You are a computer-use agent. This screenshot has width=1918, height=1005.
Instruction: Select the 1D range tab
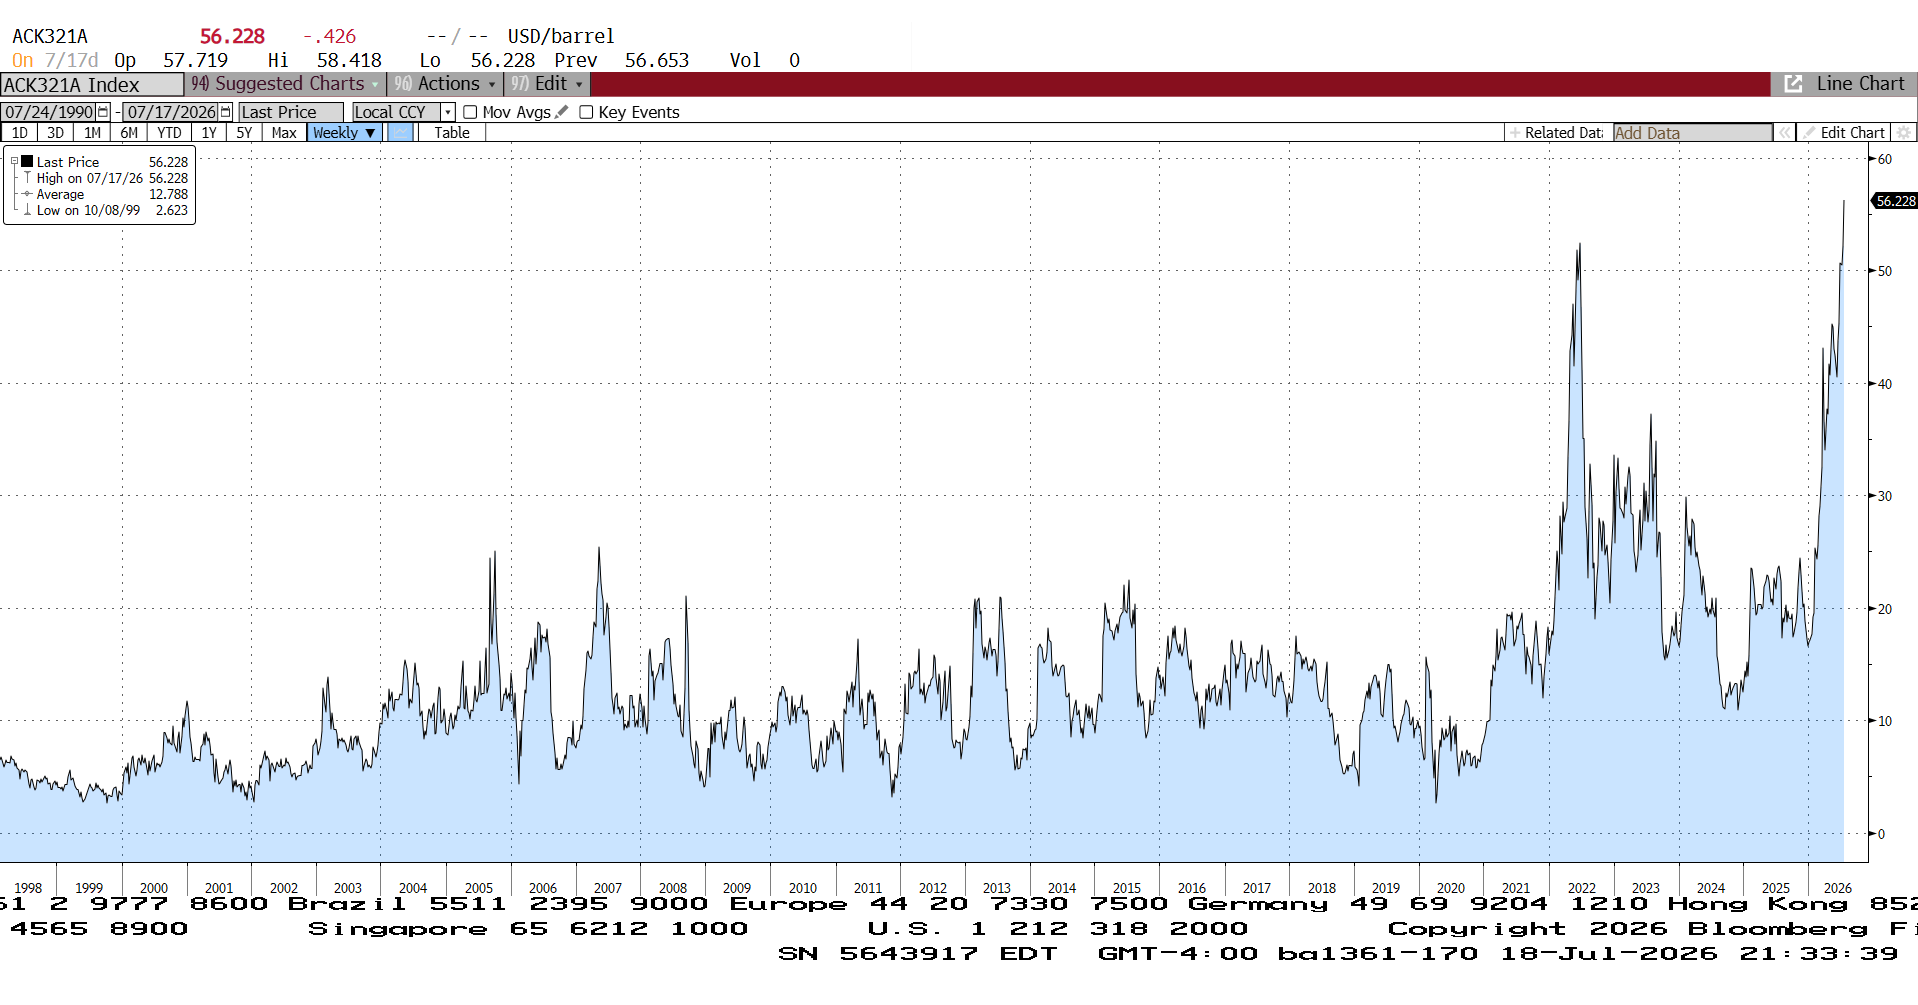(19, 132)
